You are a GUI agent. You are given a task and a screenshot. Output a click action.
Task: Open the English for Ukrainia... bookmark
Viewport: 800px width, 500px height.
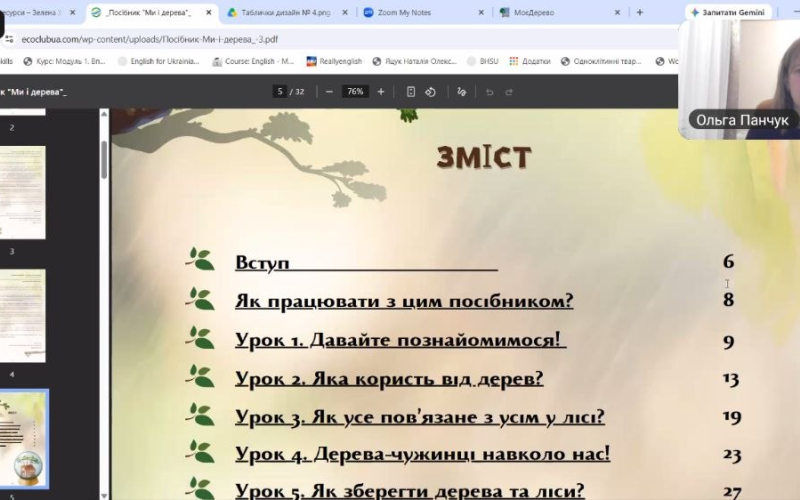159,61
